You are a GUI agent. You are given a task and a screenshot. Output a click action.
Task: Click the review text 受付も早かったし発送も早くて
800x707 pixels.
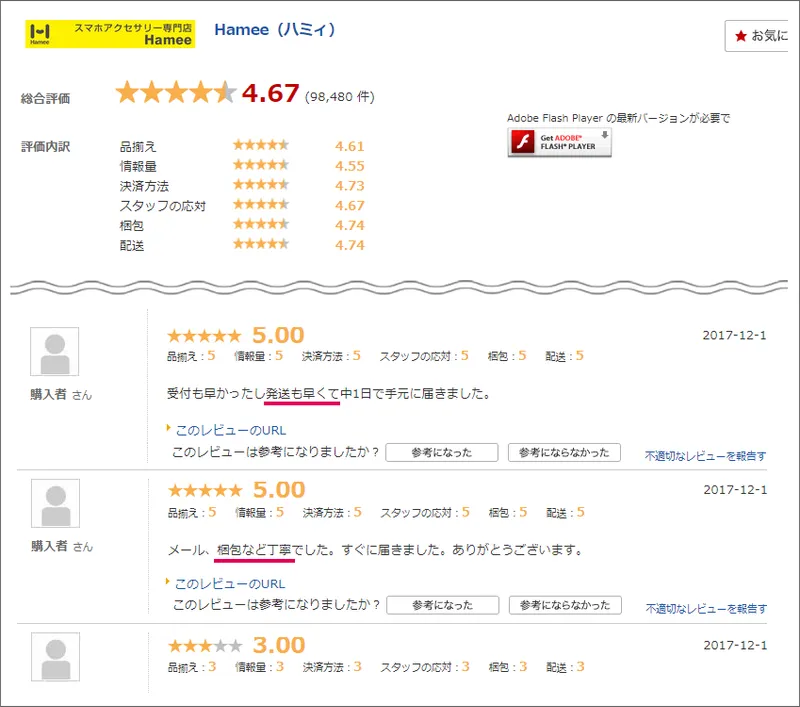253,394
